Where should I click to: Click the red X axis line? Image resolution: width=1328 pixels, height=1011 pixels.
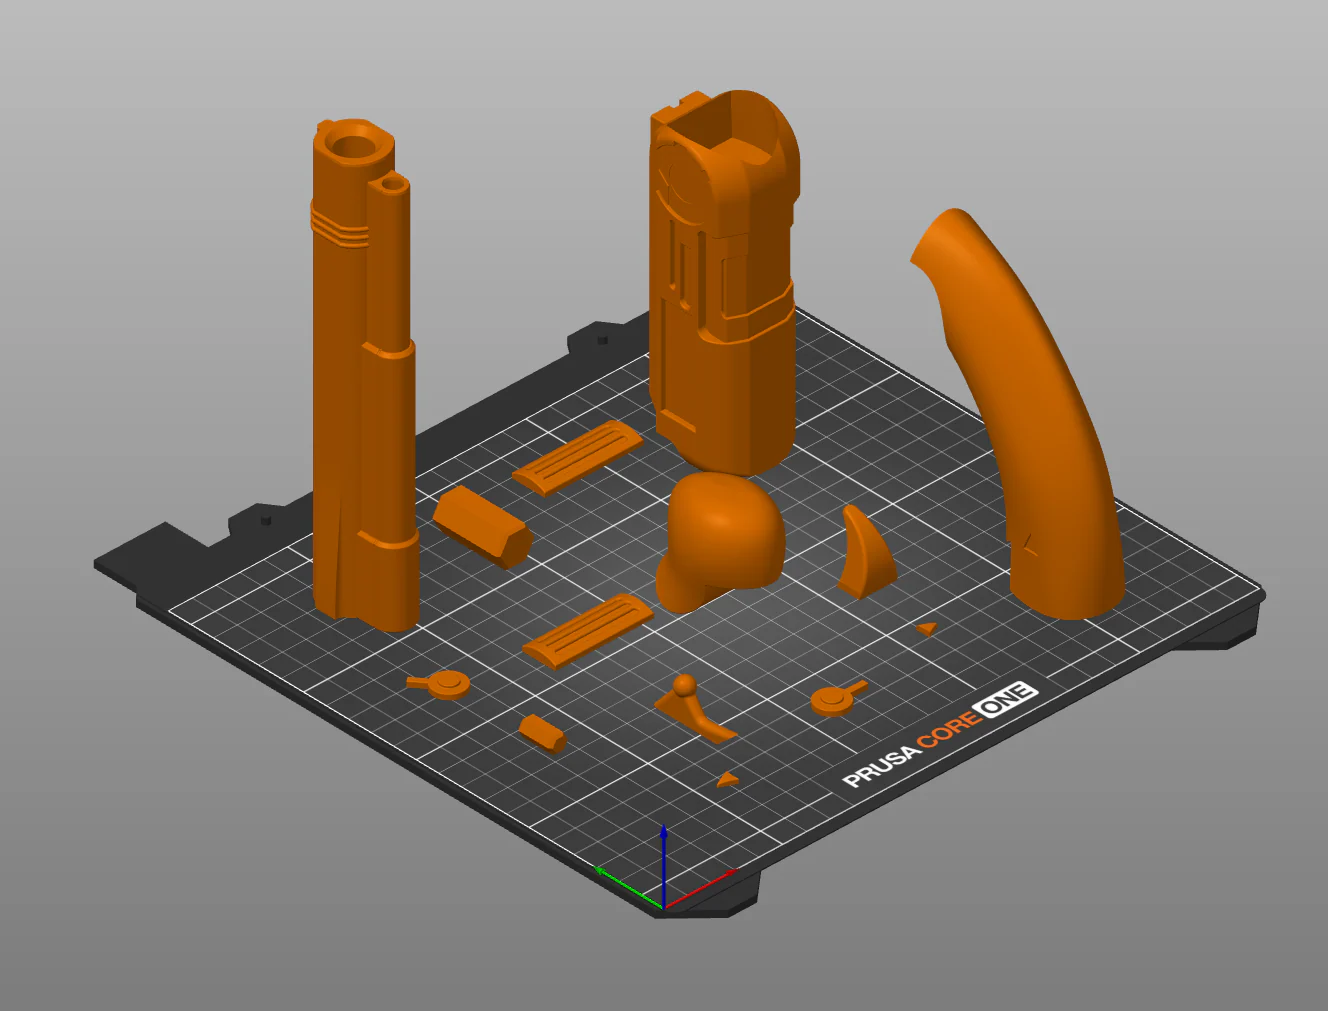pos(700,888)
